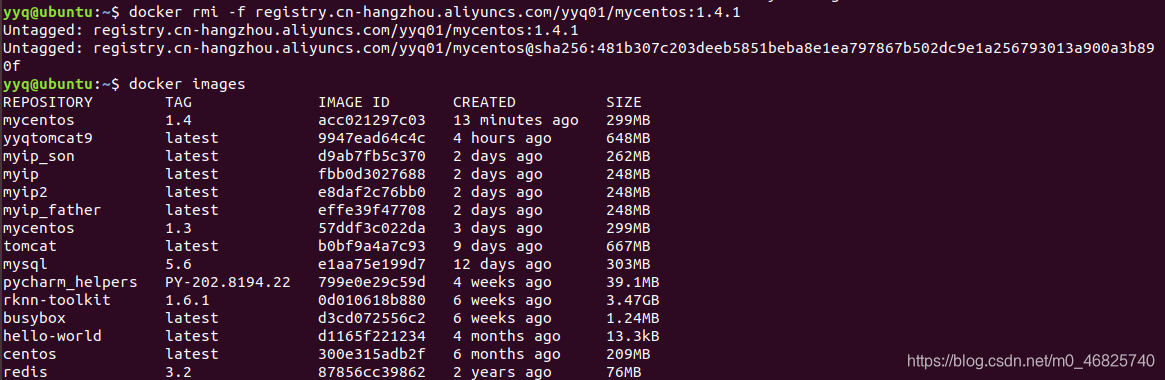
Task: Click '12 days ago' created value
Action: tap(502, 264)
